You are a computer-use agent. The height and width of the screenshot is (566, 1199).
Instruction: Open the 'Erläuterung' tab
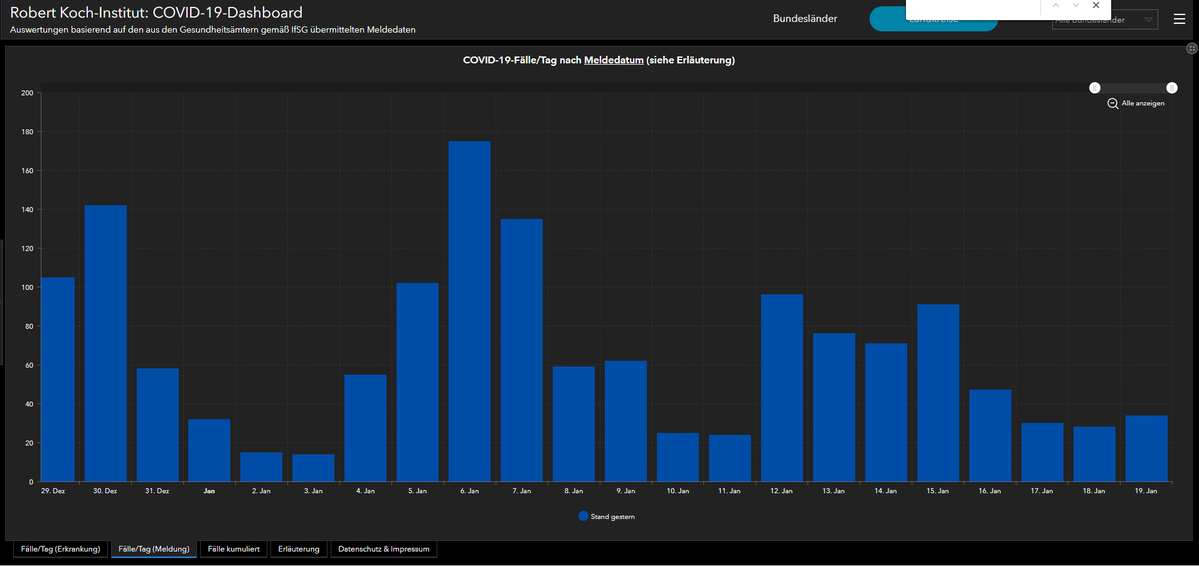click(299, 549)
